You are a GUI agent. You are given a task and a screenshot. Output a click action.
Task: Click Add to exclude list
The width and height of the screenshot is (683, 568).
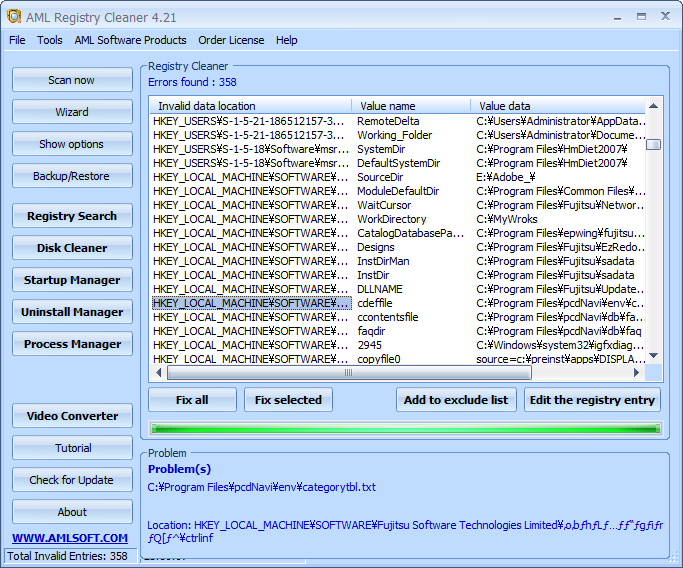click(456, 400)
